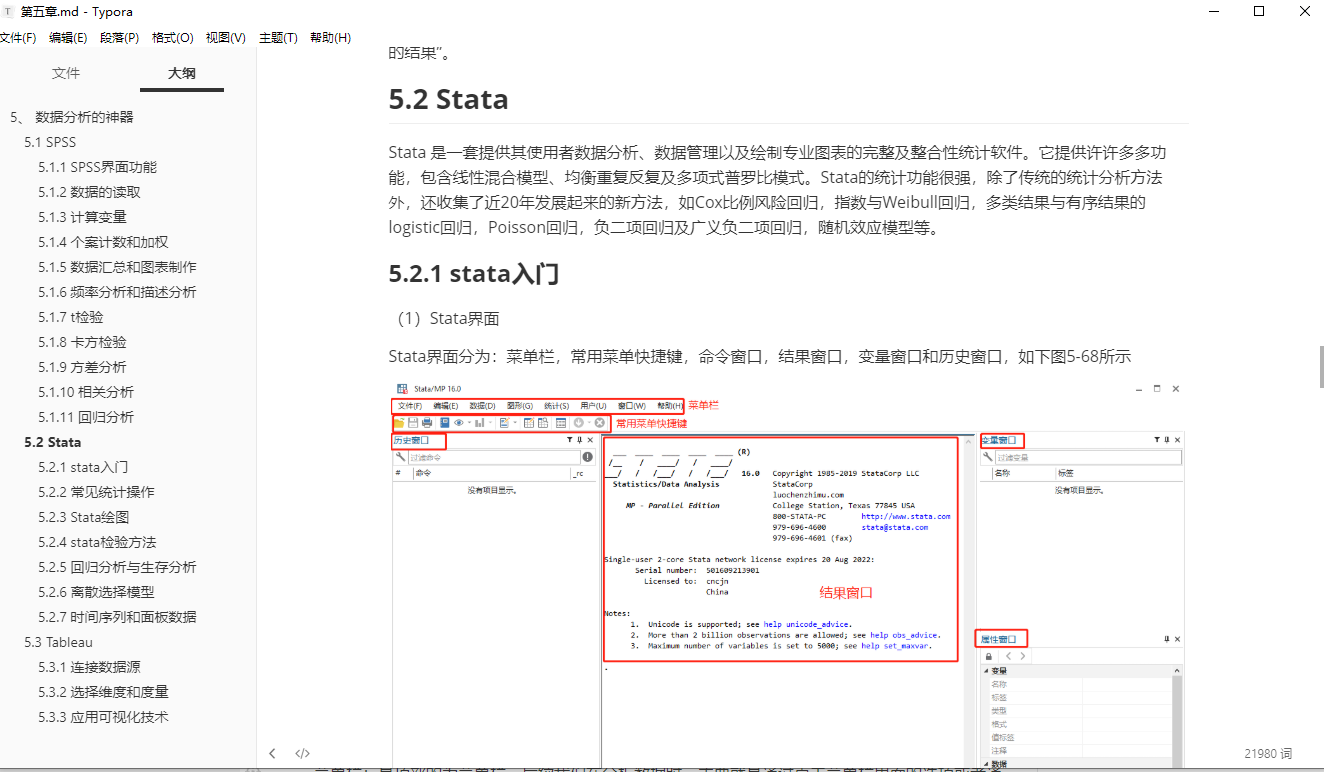The width and height of the screenshot is (1324, 772).
Task: Open 5.1.5 数据汇总和图表制作 in outline
Action: coord(118,267)
